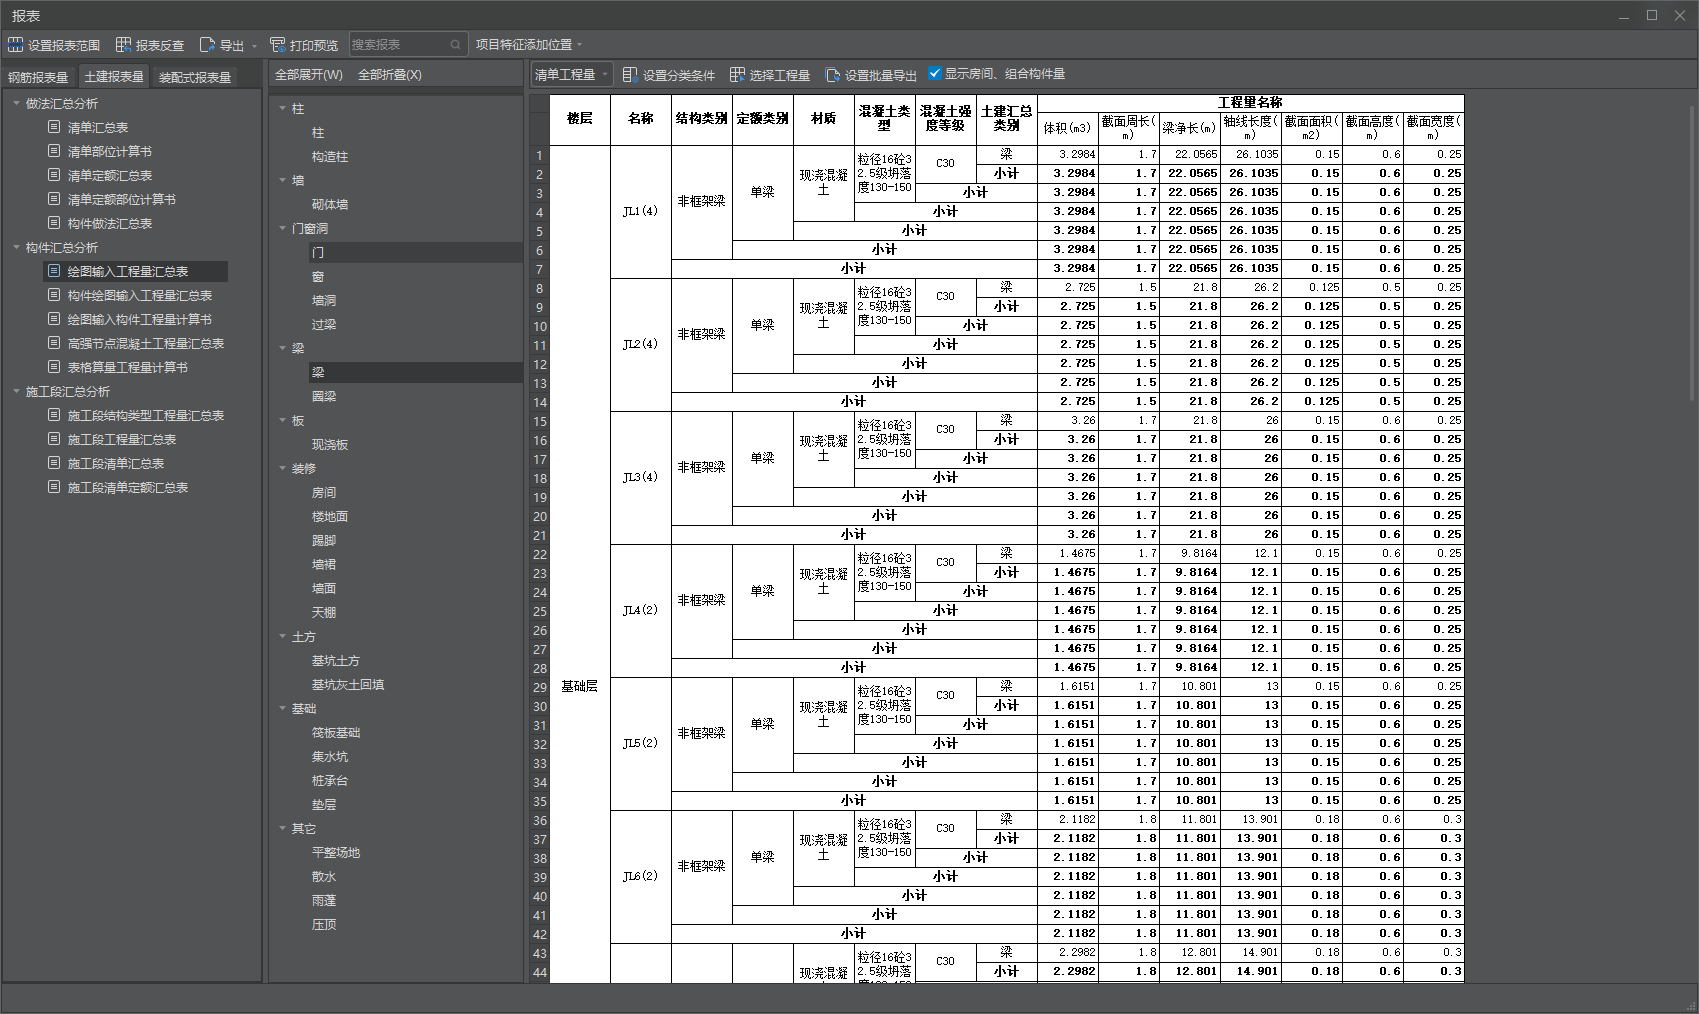1699x1014 pixels.
Task: Click the 选择工程量 icon
Action: coord(738,75)
